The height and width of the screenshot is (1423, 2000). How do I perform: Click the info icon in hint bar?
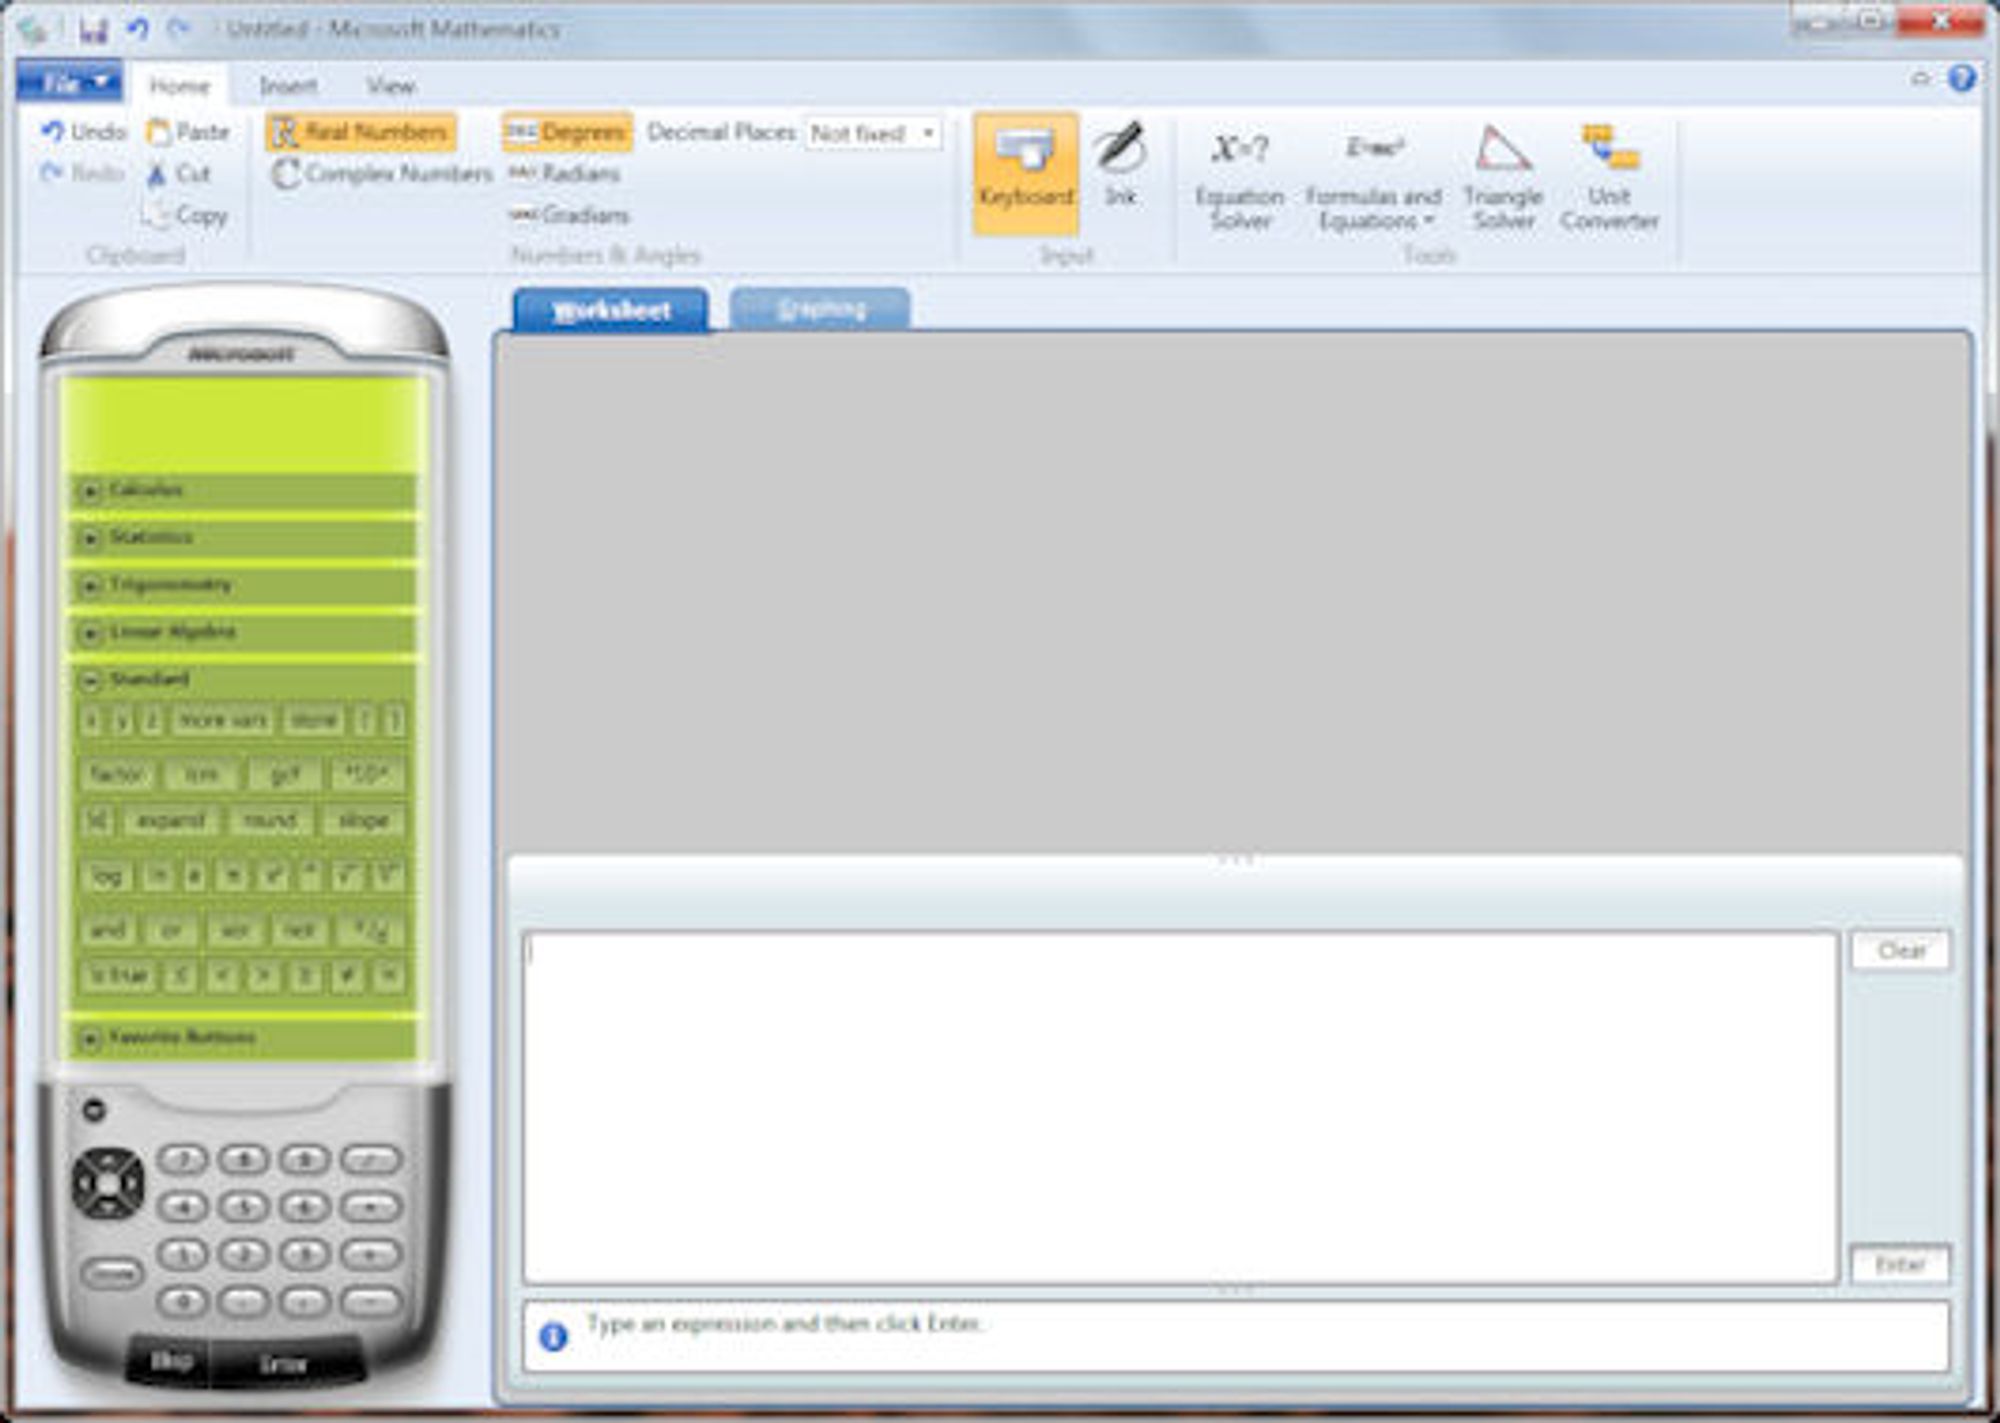click(x=553, y=1336)
